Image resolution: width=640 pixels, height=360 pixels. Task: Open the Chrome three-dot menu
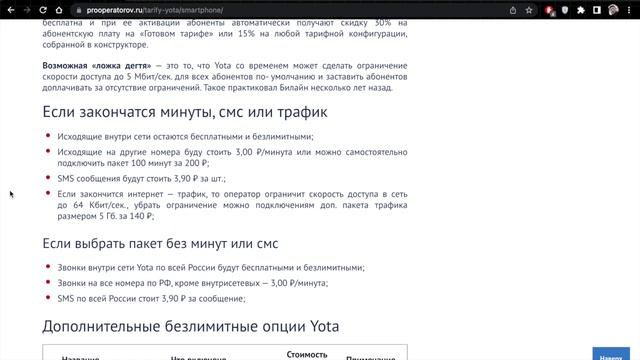pos(629,10)
